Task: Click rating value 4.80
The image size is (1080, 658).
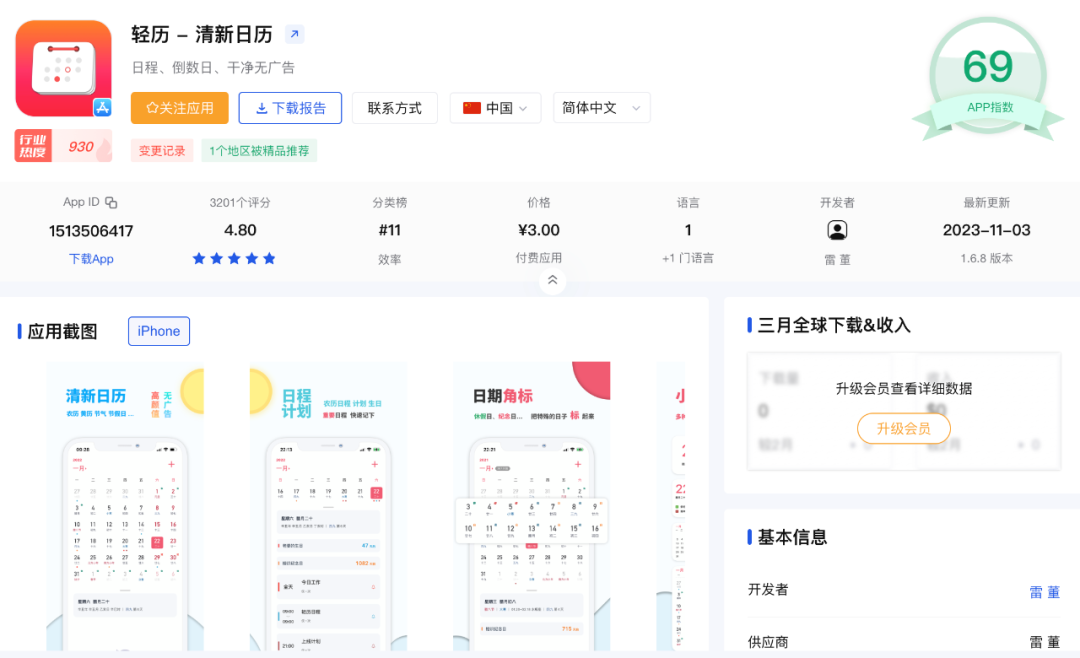Action: coord(240,230)
